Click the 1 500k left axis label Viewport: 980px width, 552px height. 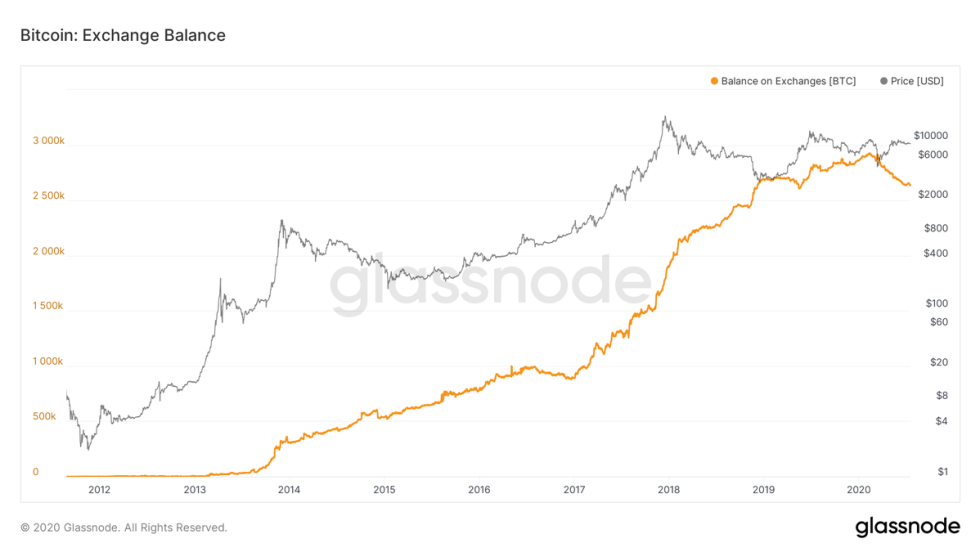click(x=48, y=306)
